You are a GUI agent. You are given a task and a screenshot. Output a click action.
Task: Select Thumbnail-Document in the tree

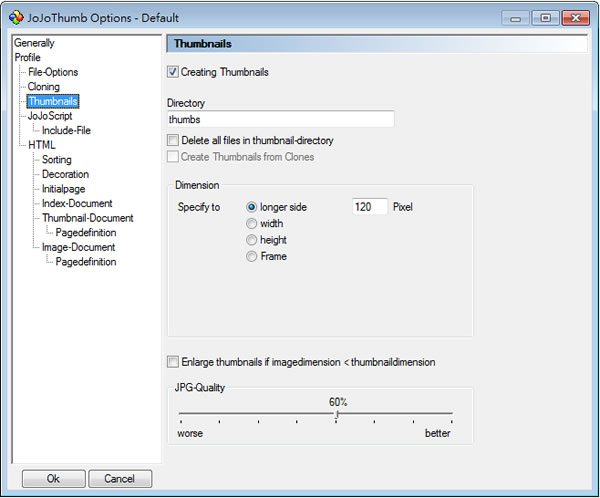pyautogui.click(x=88, y=218)
